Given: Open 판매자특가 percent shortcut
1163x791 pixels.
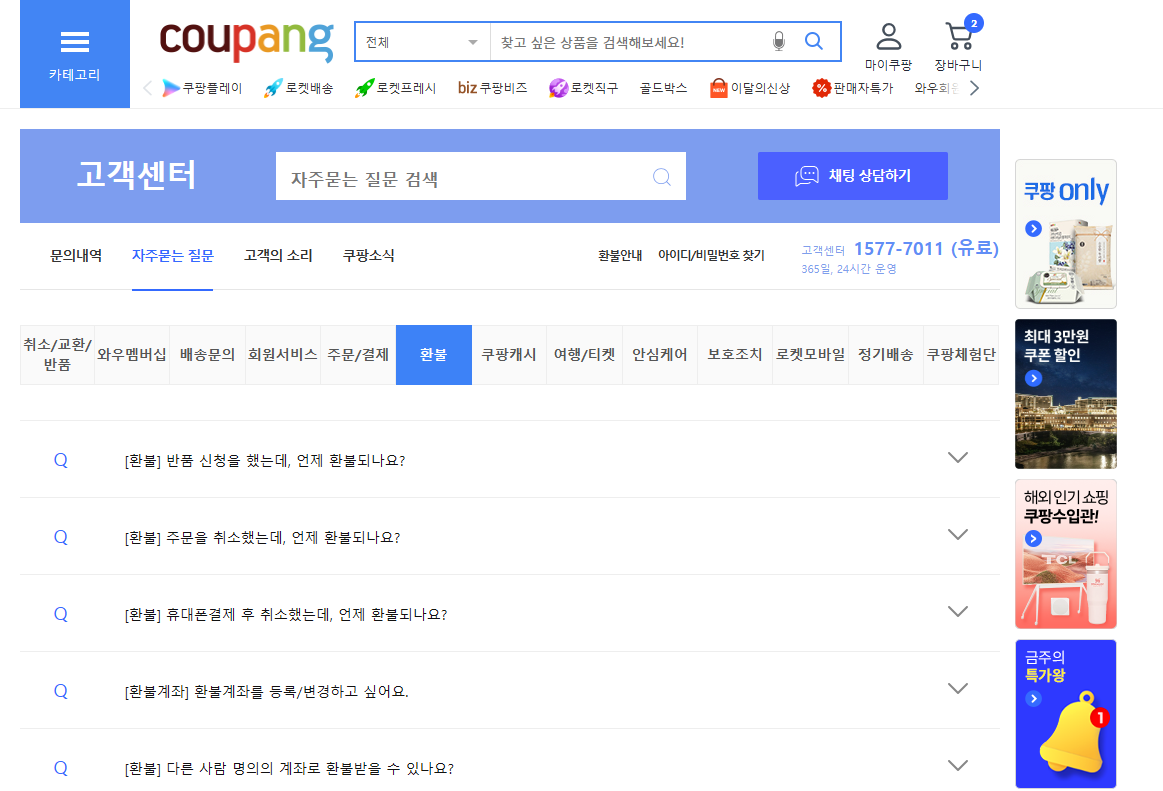Looking at the screenshot, I should [852, 88].
